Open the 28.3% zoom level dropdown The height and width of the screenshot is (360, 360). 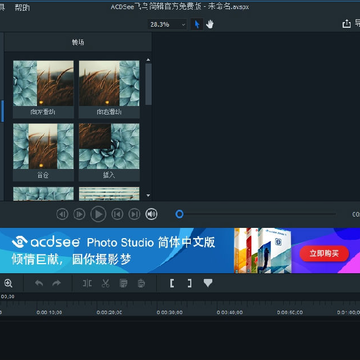[167, 24]
